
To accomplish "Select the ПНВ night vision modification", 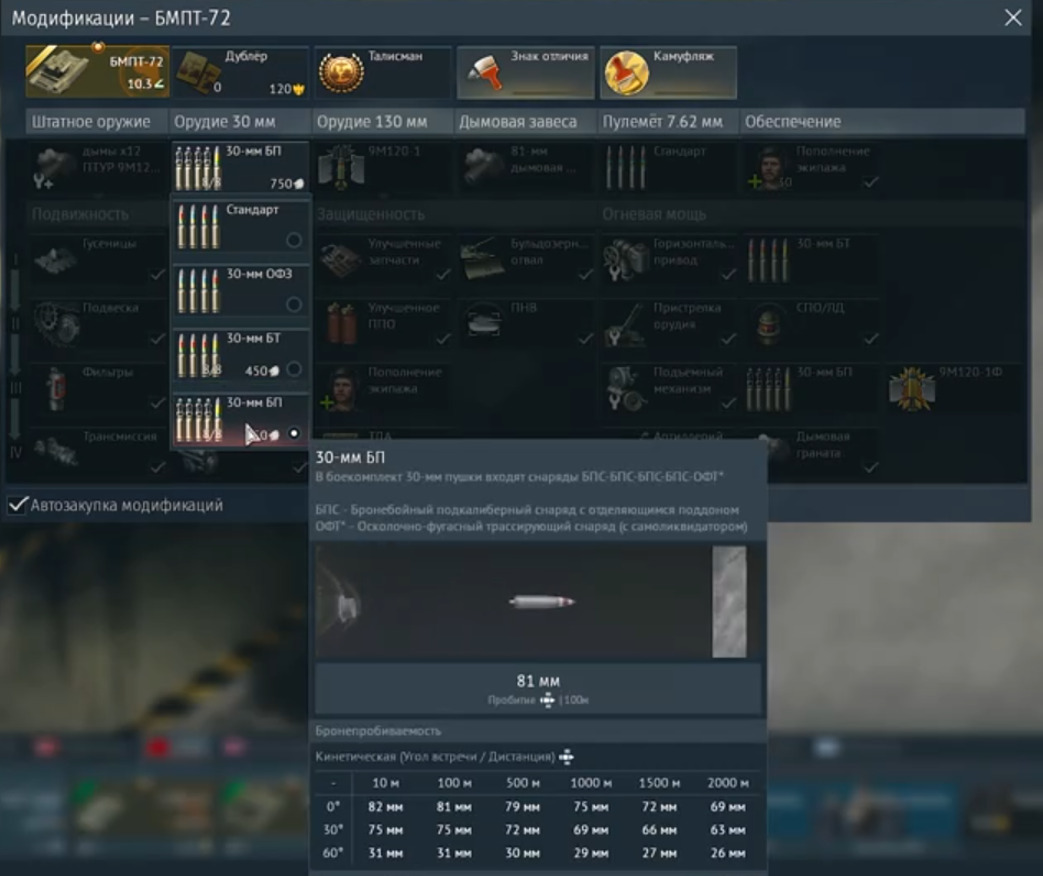I will coord(484,324).
